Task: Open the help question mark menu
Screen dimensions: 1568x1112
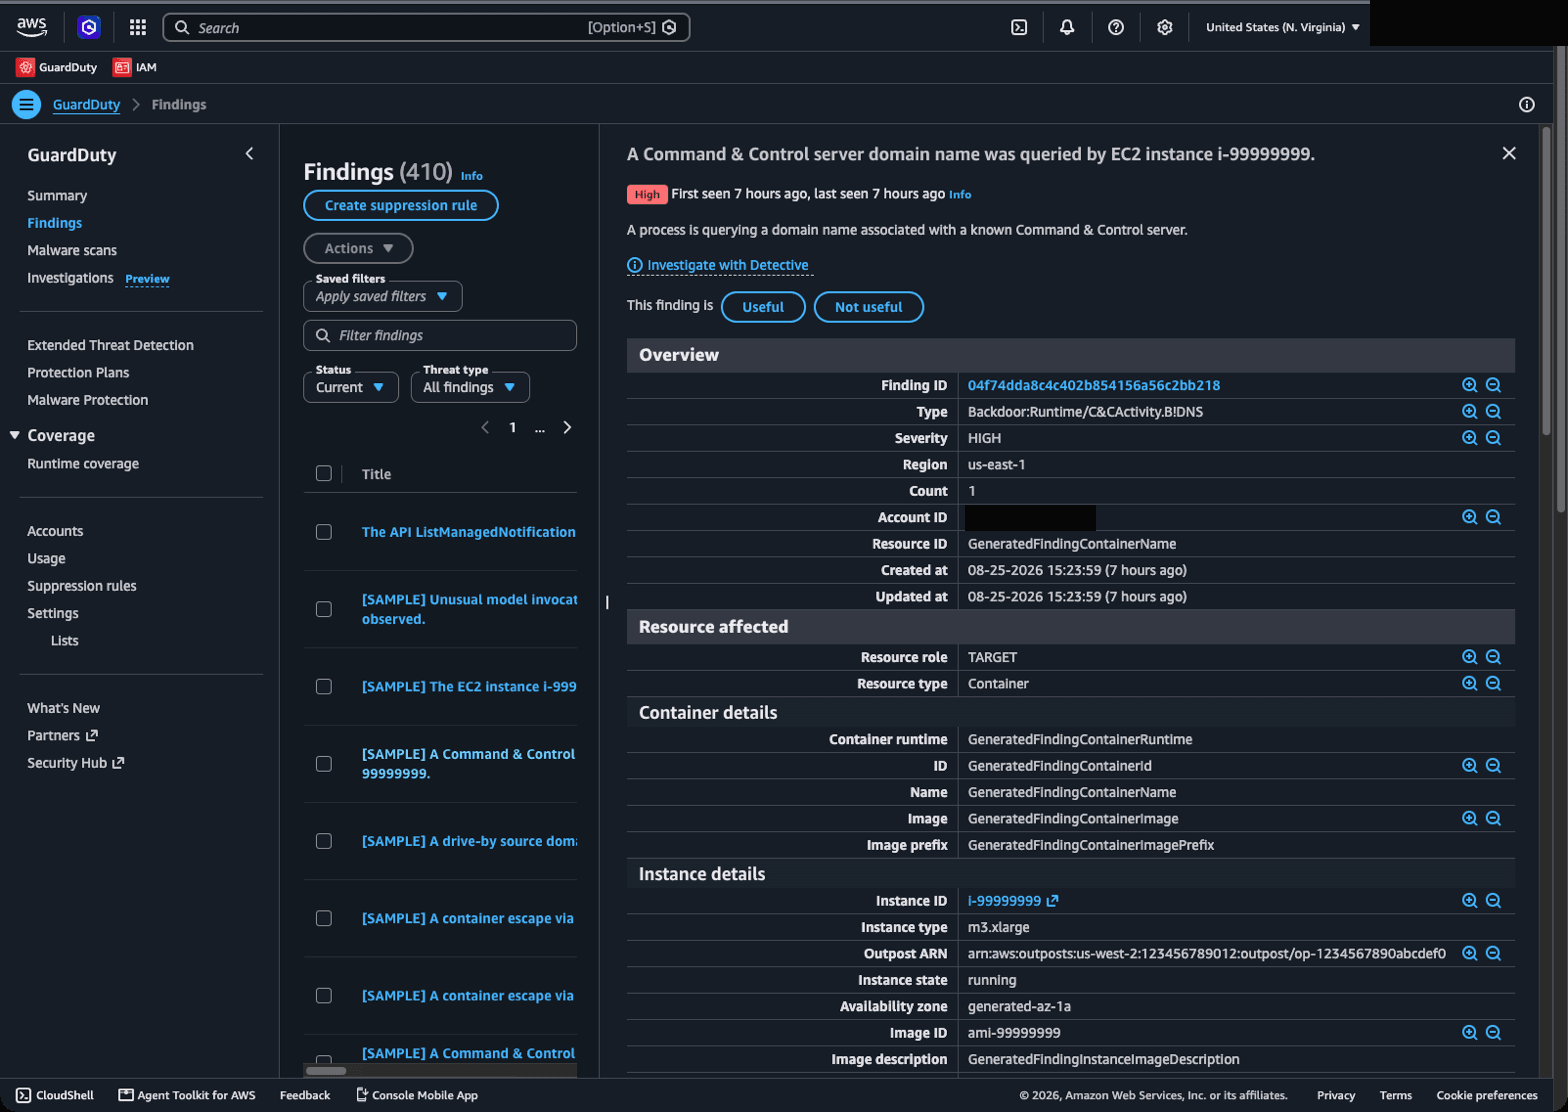Action: click(x=1116, y=27)
